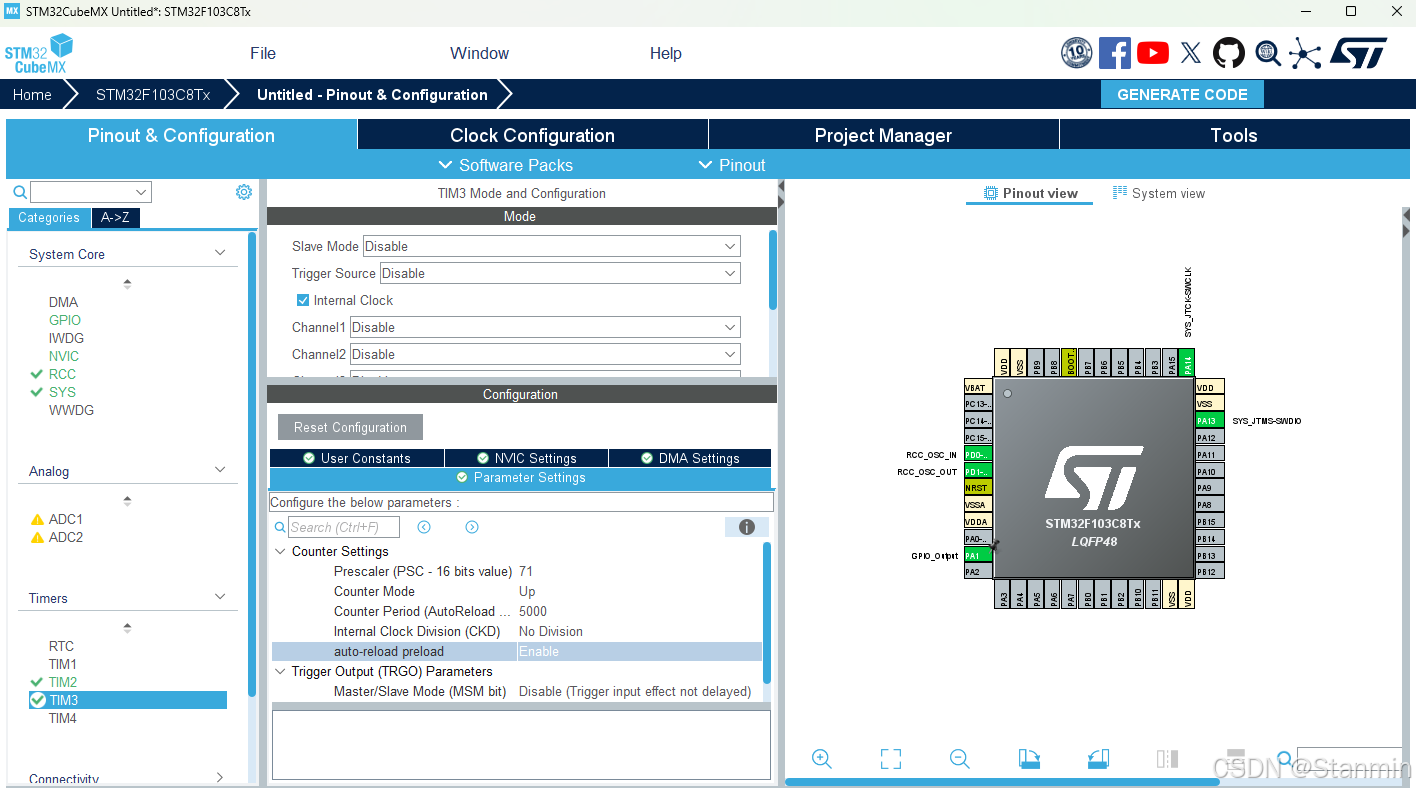Open the ST community network icon
The height and width of the screenshot is (794, 1416).
click(x=1305, y=53)
